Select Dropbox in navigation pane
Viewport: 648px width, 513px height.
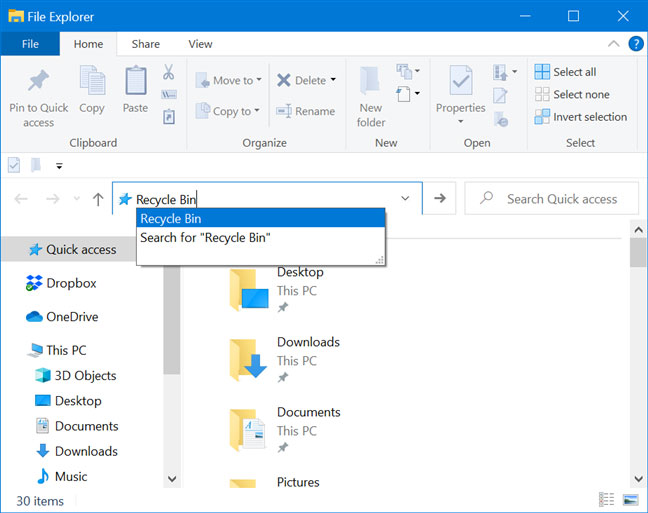click(71, 283)
